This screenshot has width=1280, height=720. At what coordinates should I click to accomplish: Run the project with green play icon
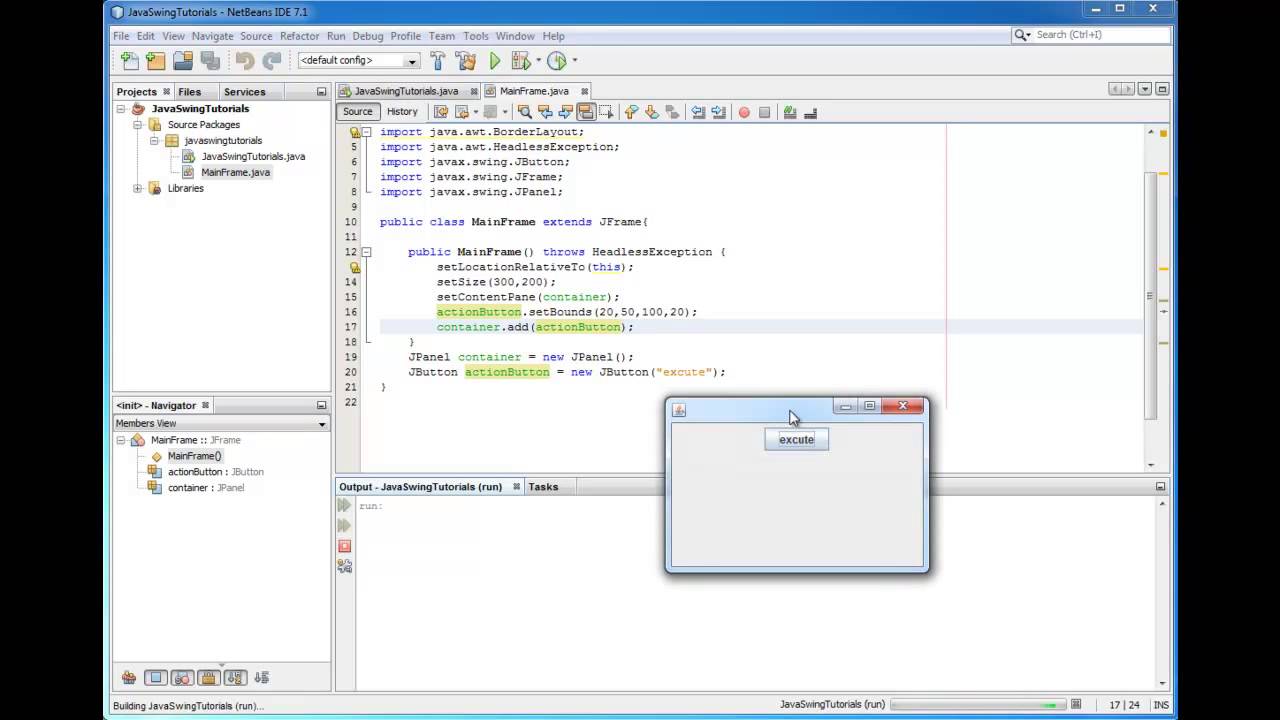click(494, 61)
